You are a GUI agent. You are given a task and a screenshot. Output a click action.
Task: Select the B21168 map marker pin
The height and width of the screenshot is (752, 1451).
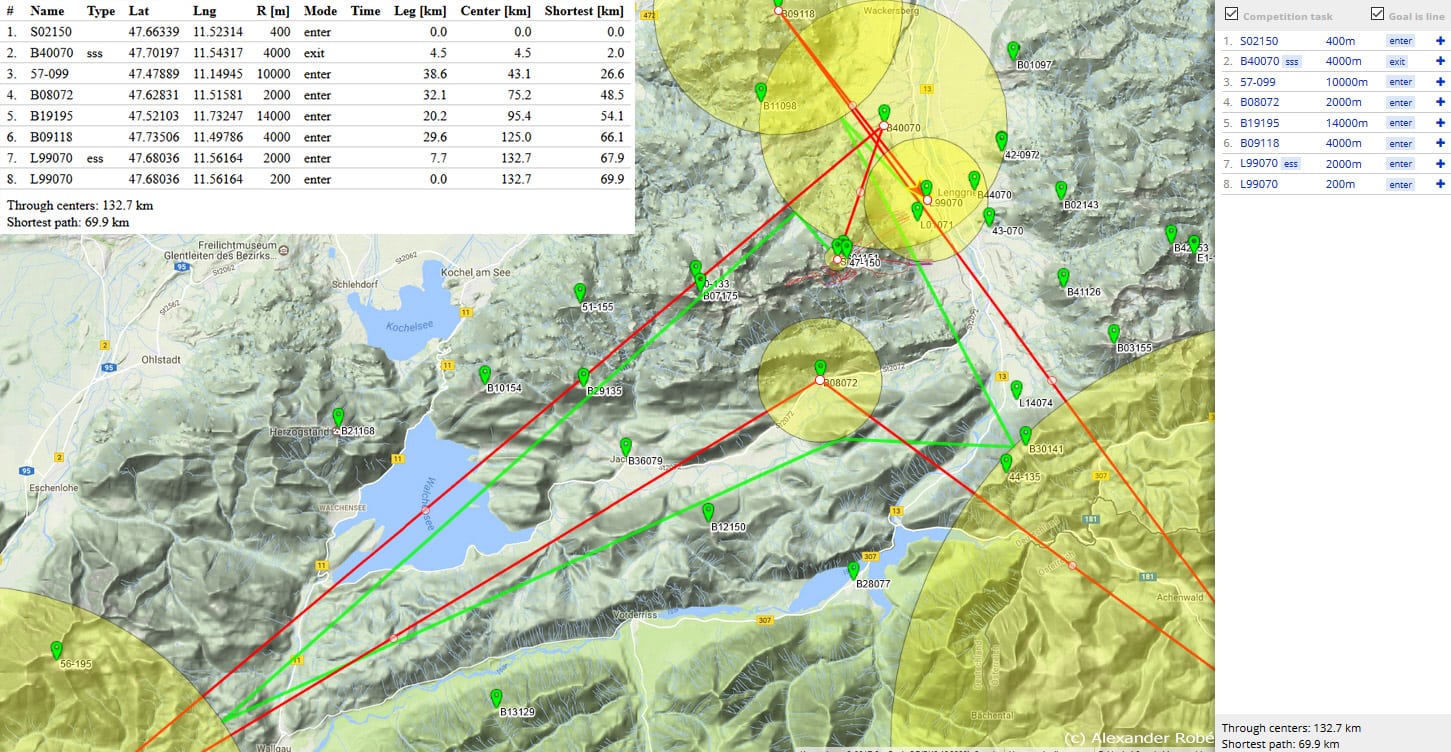[339, 418]
